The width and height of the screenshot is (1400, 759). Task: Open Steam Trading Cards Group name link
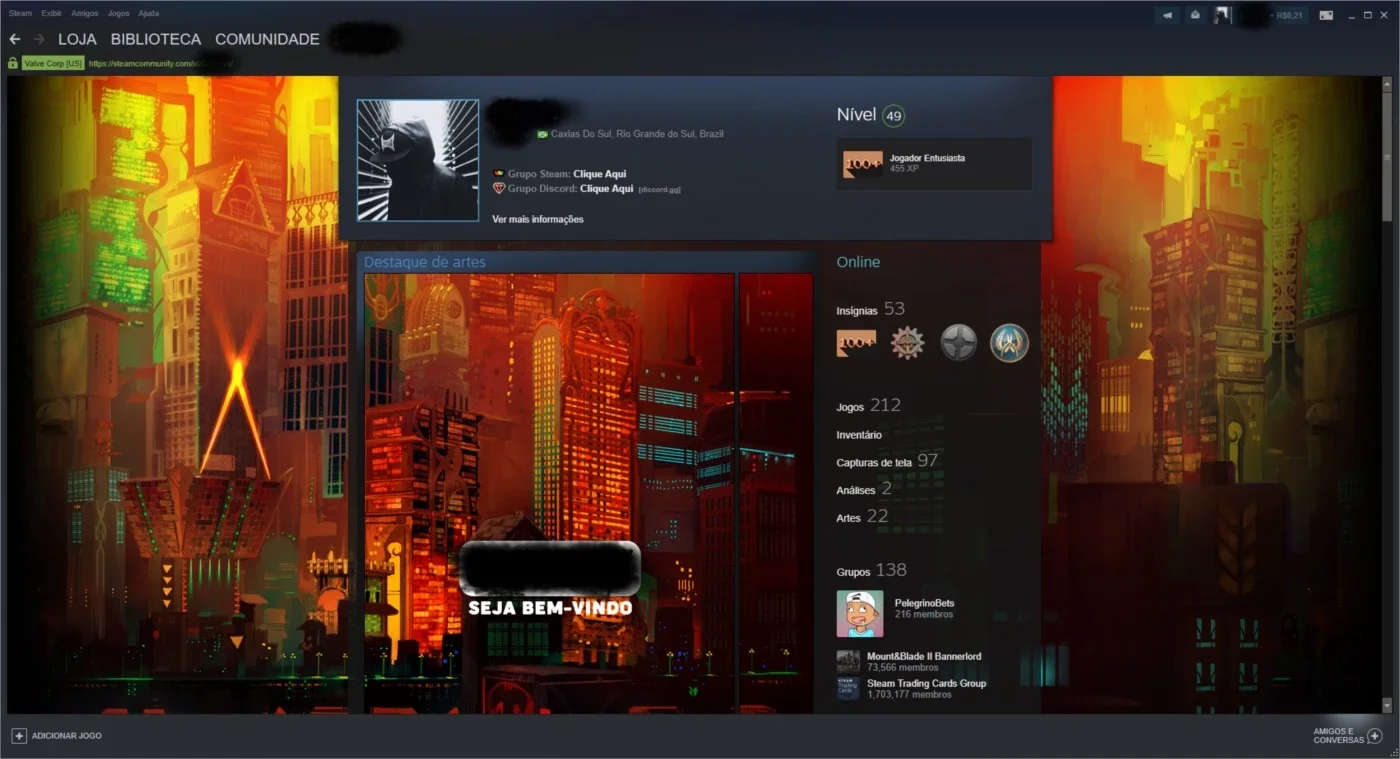pos(926,683)
